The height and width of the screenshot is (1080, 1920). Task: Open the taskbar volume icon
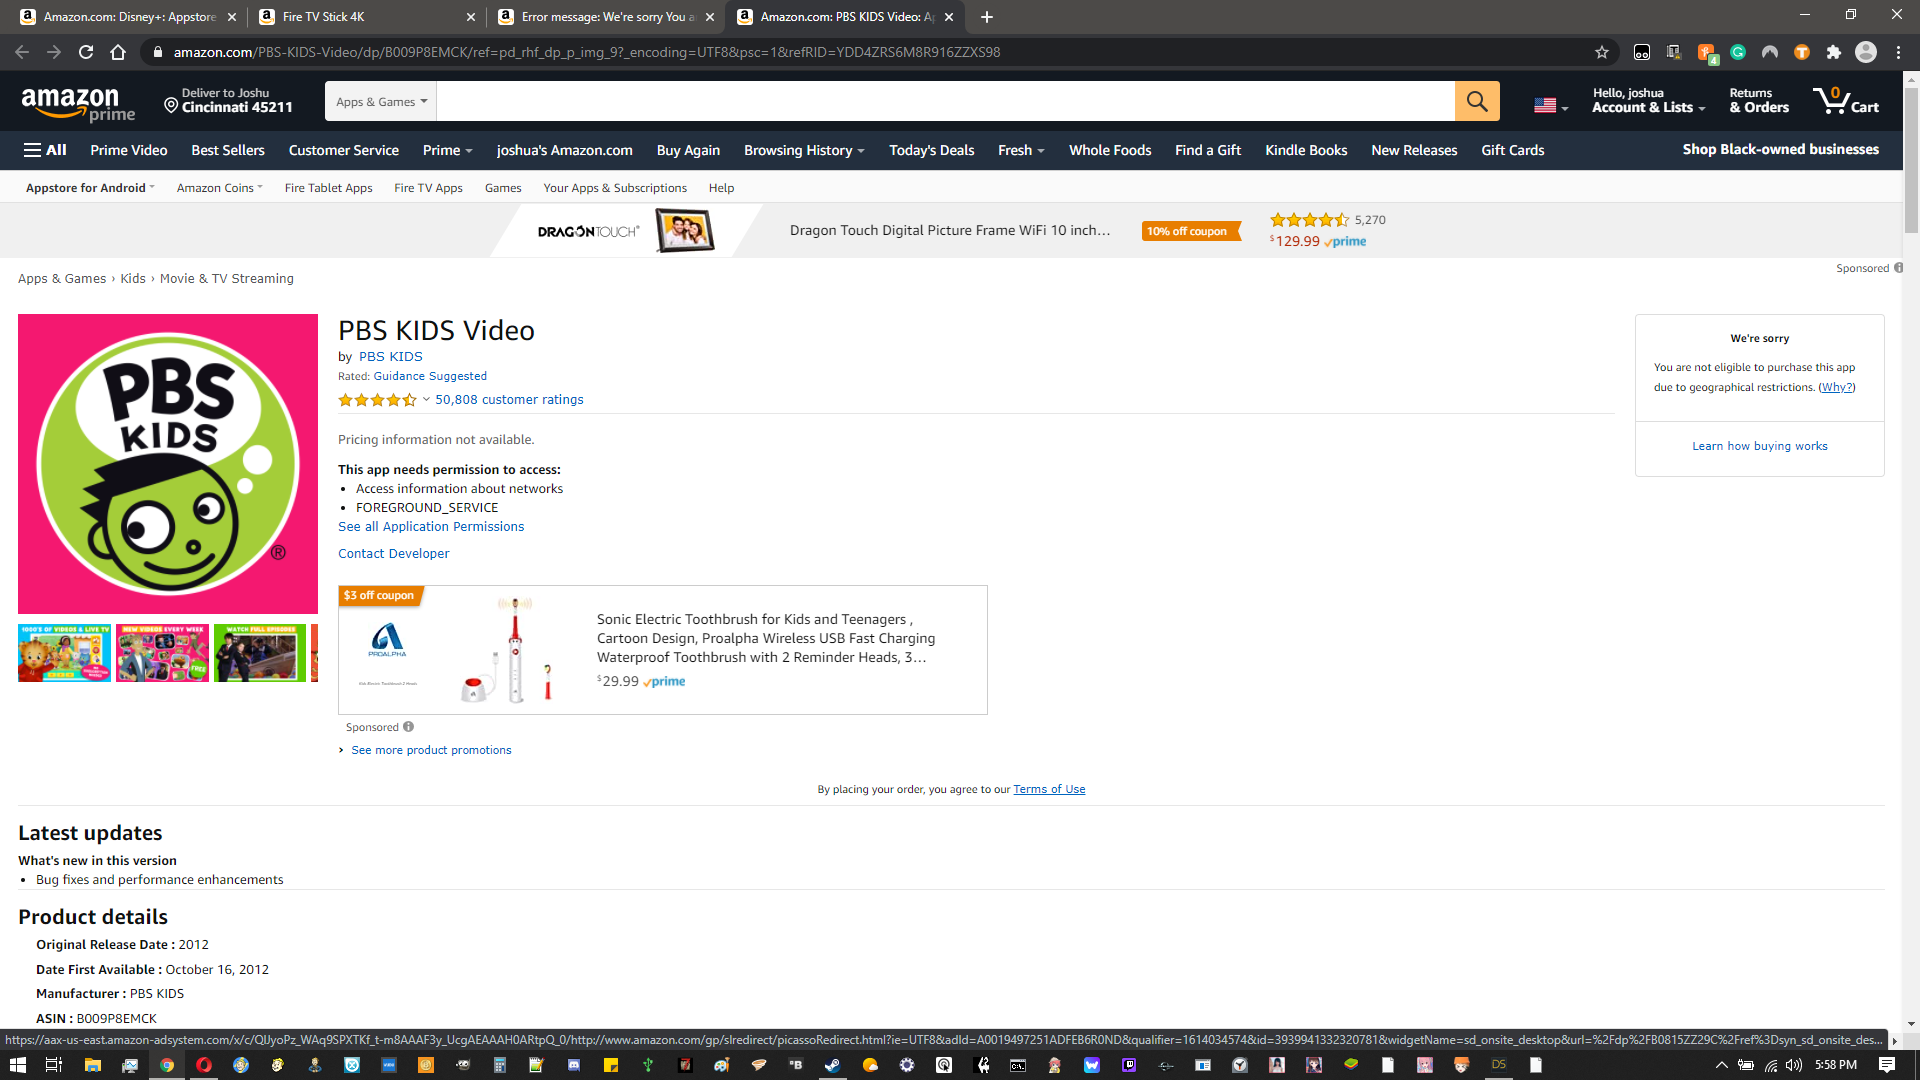click(x=1794, y=1065)
